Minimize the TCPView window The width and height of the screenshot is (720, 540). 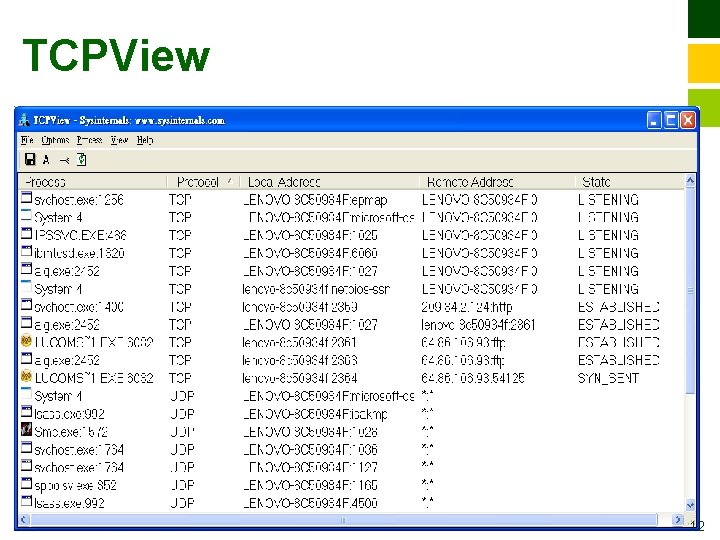pyautogui.click(x=654, y=120)
